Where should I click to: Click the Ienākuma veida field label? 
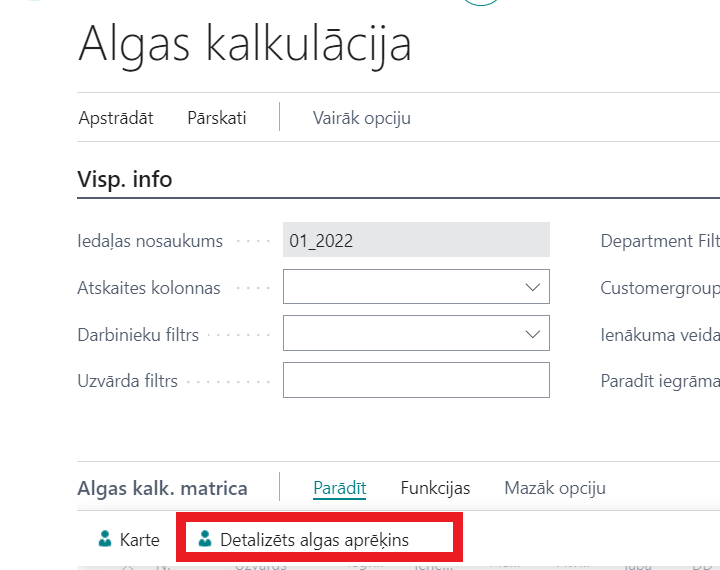click(x=660, y=334)
